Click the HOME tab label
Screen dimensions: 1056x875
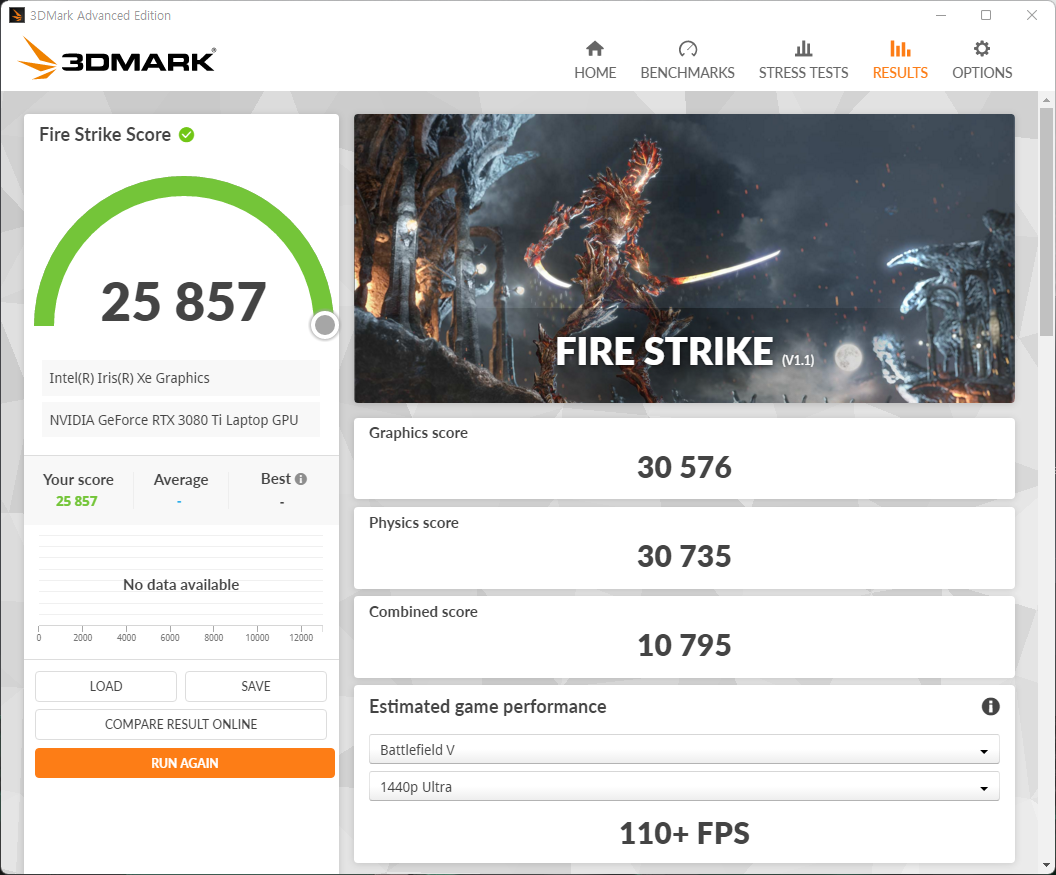tap(595, 73)
